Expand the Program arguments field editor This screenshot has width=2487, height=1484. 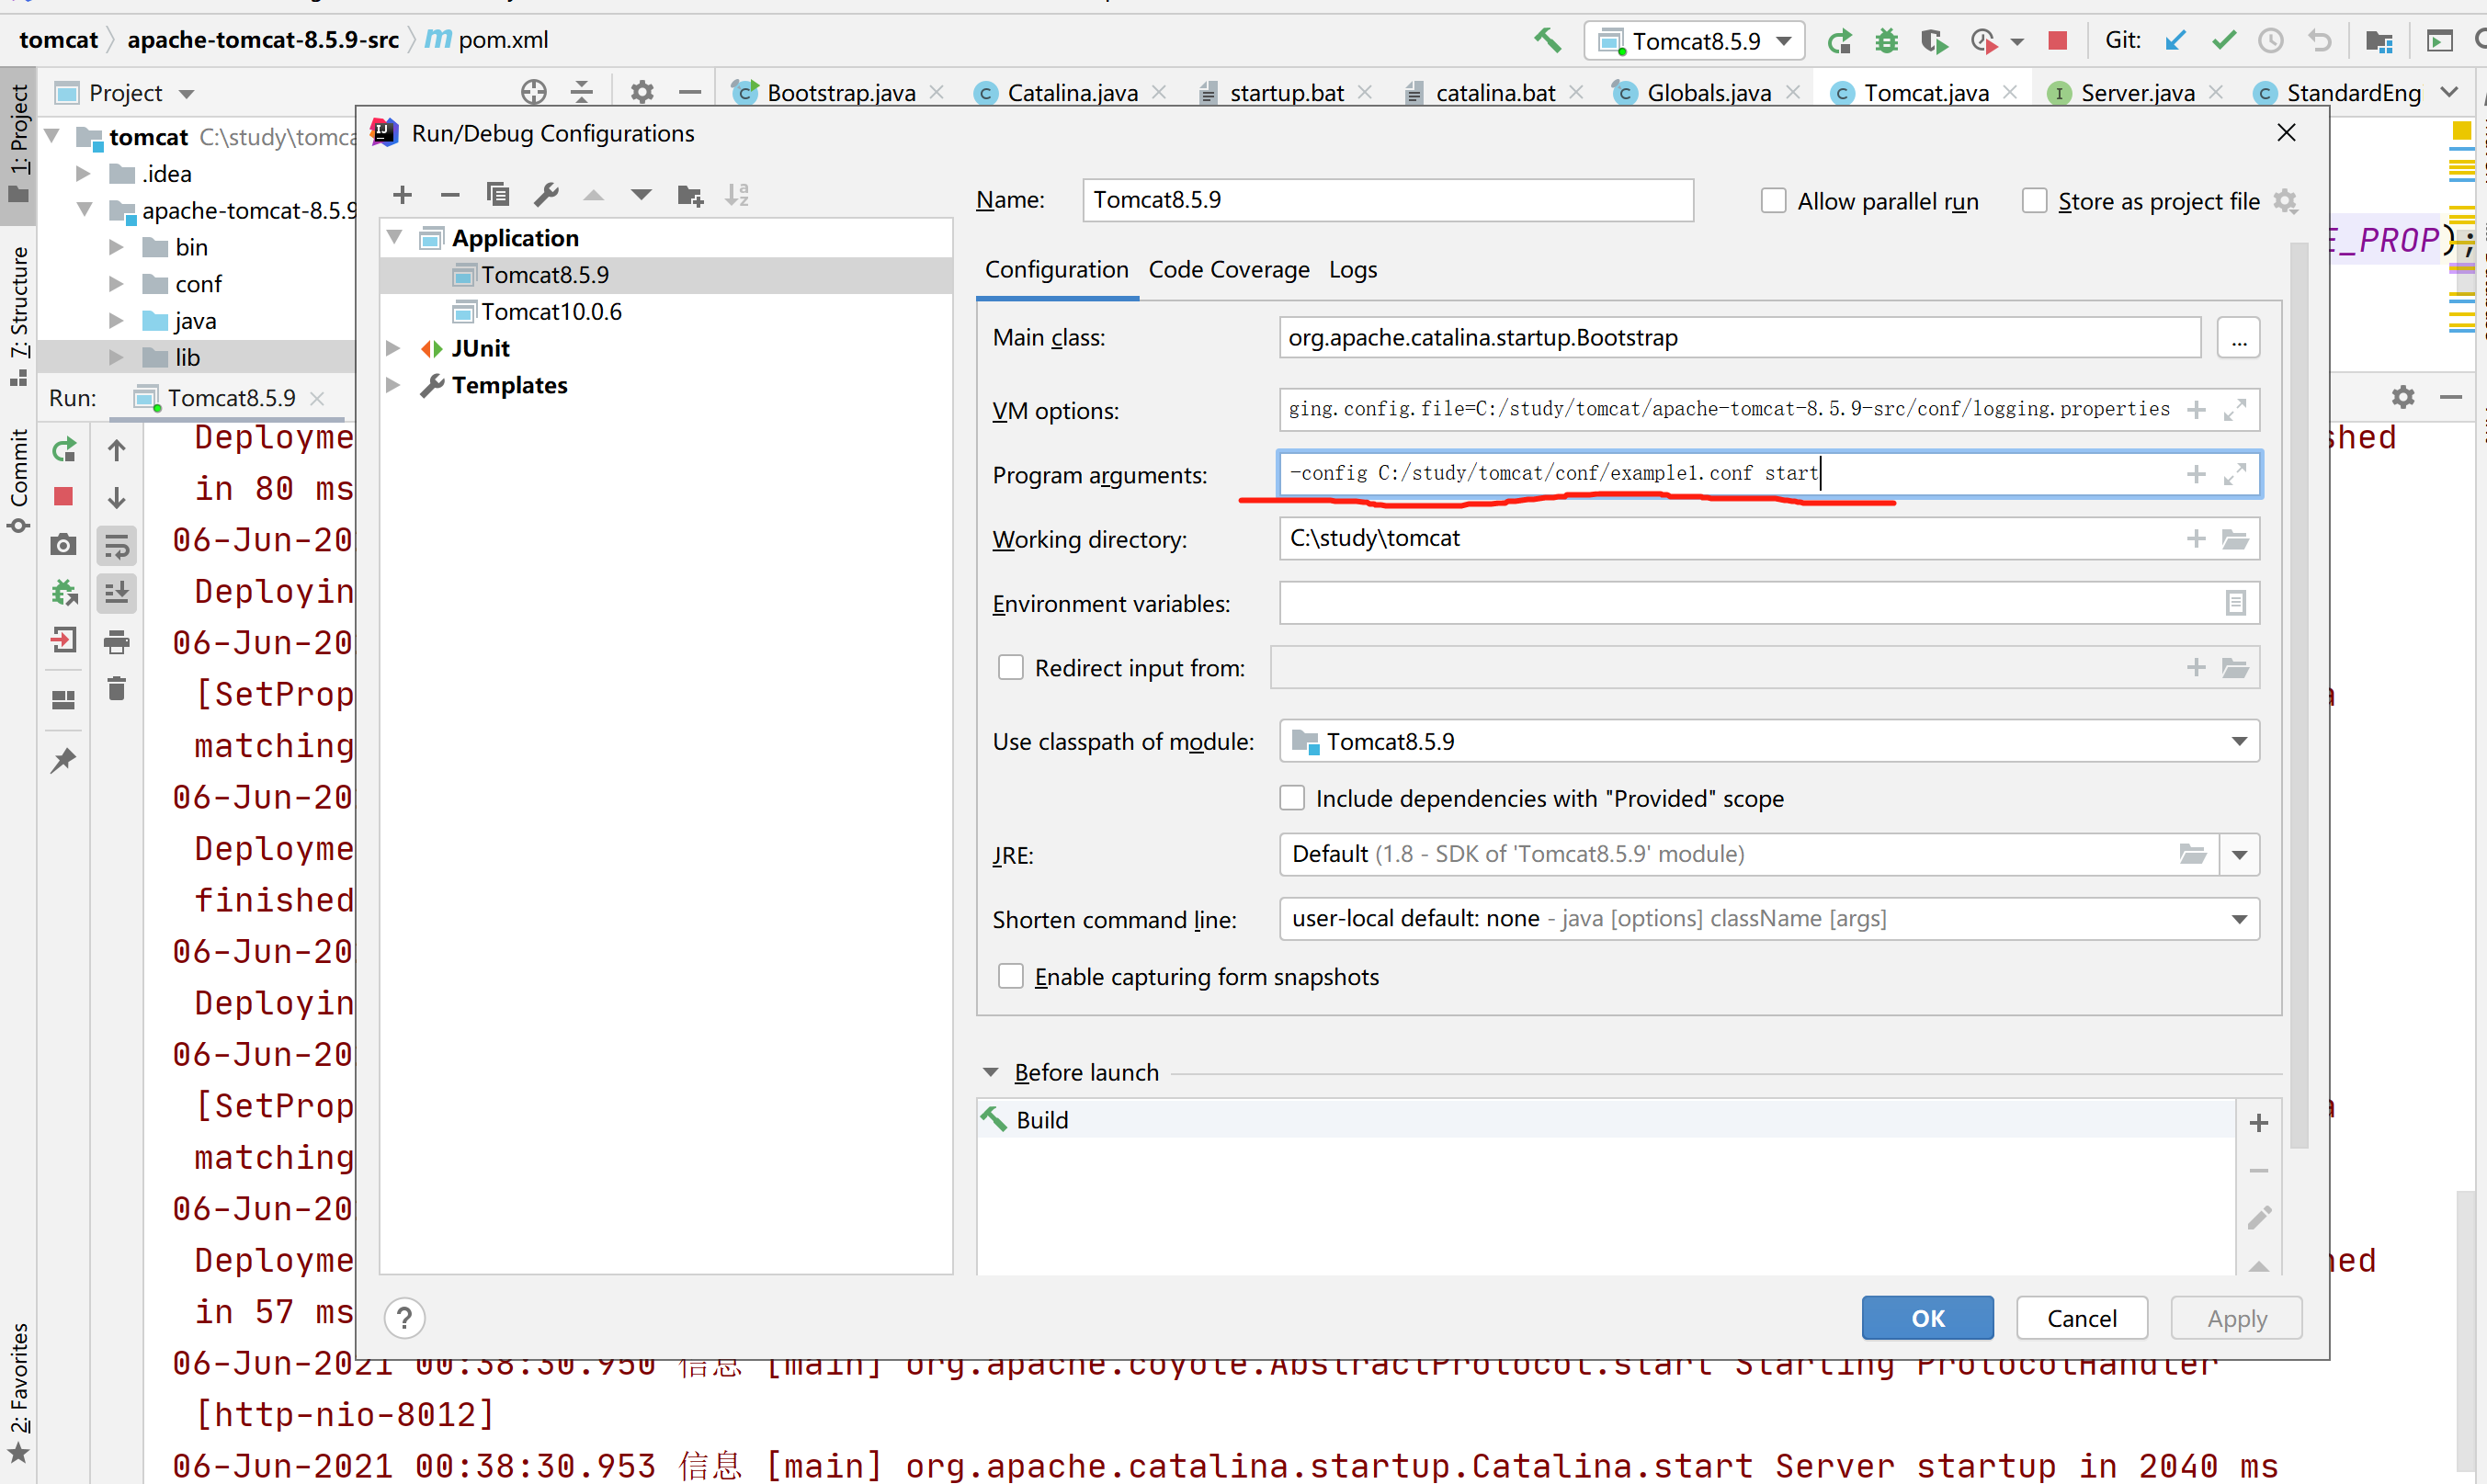pos(2235,474)
